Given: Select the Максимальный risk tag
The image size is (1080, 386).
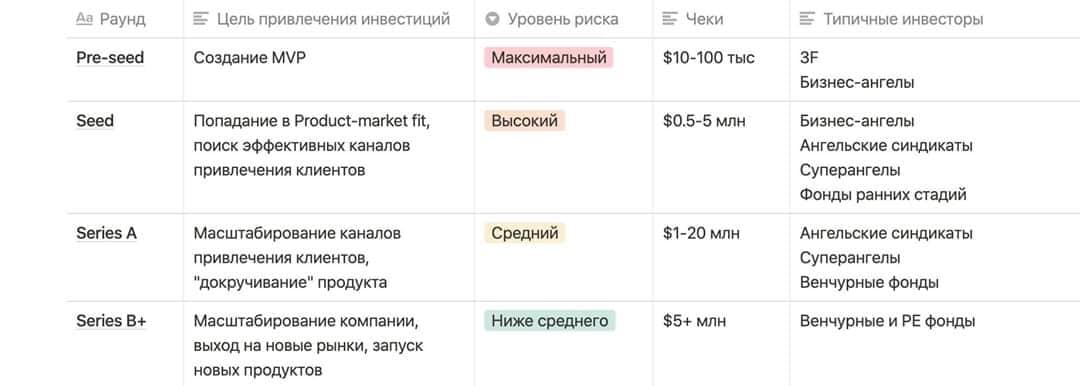Looking at the screenshot, I should (x=548, y=57).
